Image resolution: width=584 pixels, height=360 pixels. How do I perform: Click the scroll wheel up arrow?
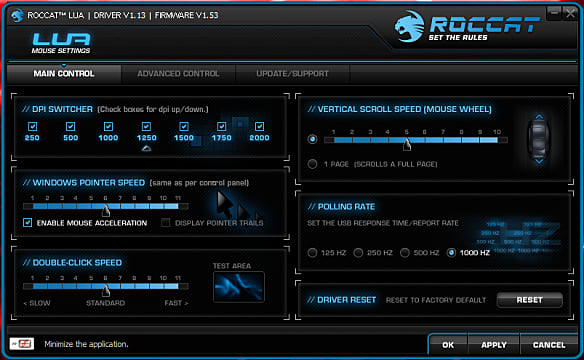pos(539,117)
